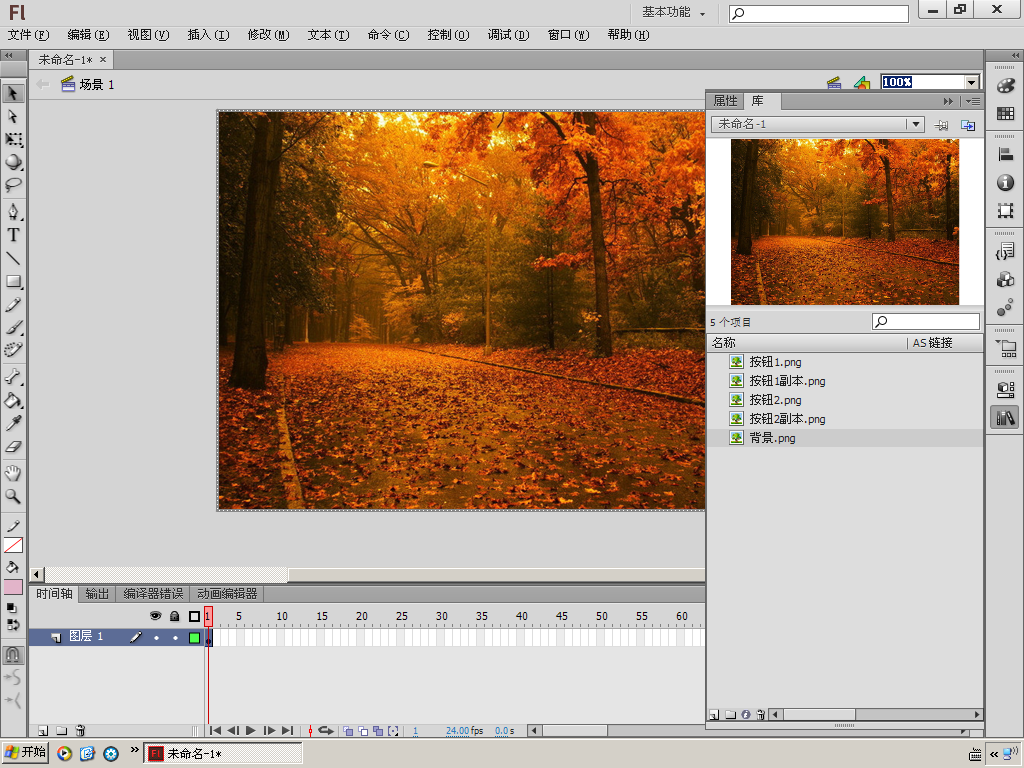Image resolution: width=1024 pixels, height=768 pixels.
Task: Open the Info panel icon
Action: tap(1005, 183)
